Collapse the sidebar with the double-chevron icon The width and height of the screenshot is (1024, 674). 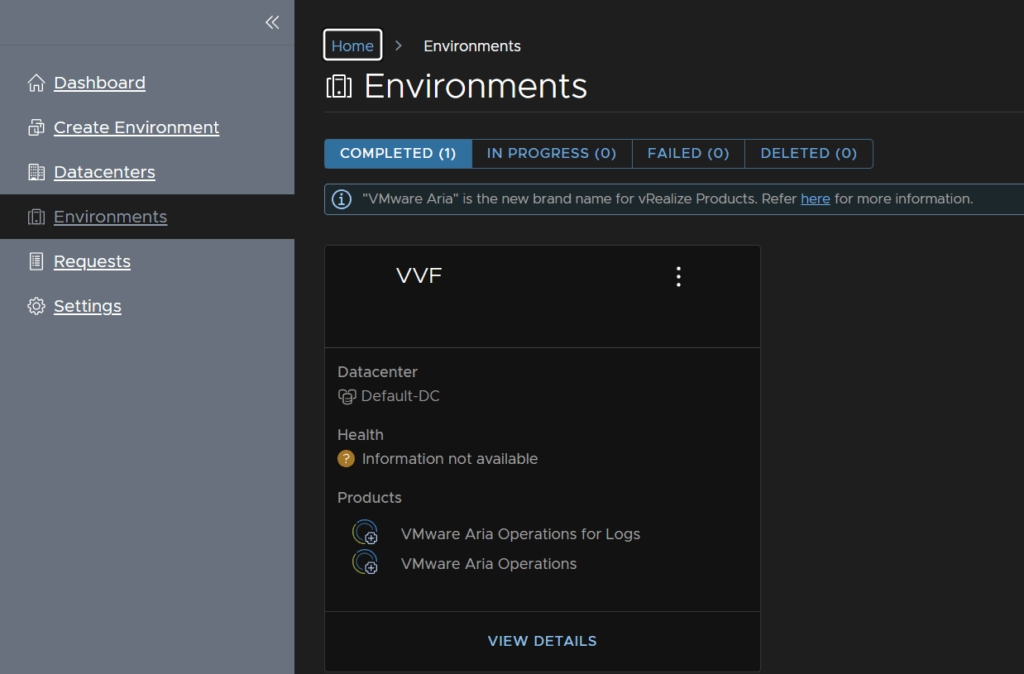(272, 22)
